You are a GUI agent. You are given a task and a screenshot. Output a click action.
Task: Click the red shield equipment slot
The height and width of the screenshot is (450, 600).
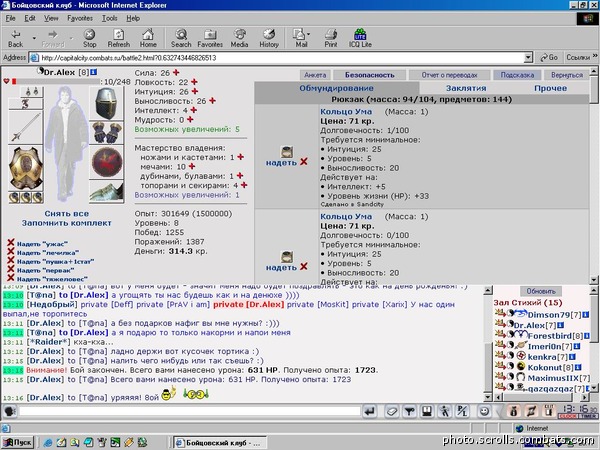click(x=107, y=162)
